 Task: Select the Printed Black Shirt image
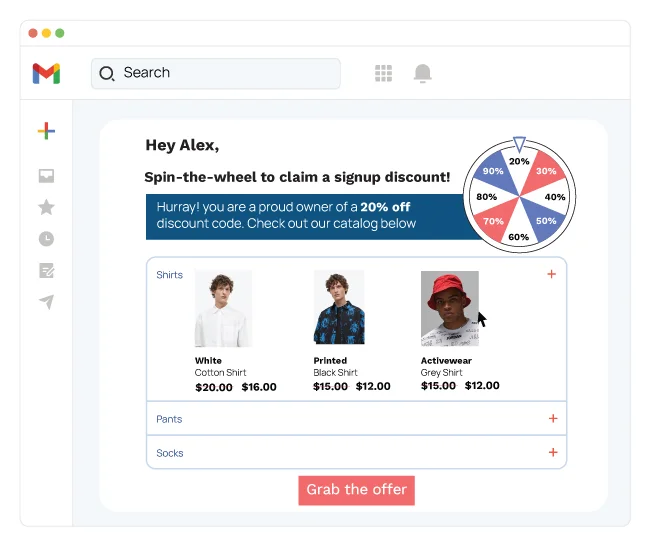coord(338,308)
